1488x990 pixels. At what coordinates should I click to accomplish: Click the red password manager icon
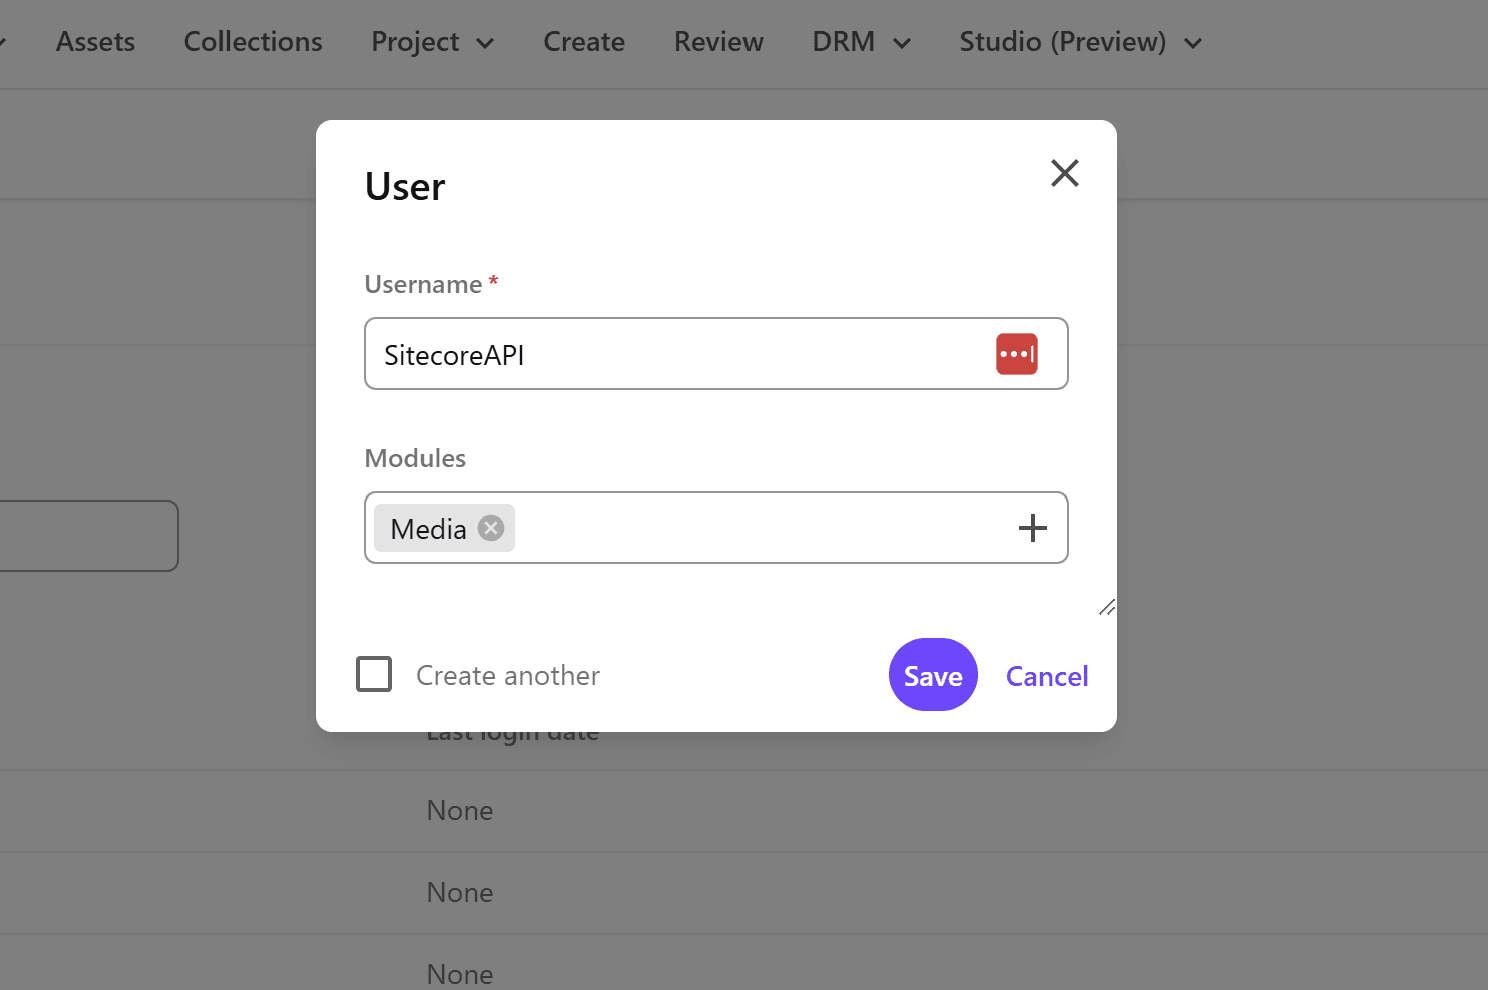[x=1016, y=354]
